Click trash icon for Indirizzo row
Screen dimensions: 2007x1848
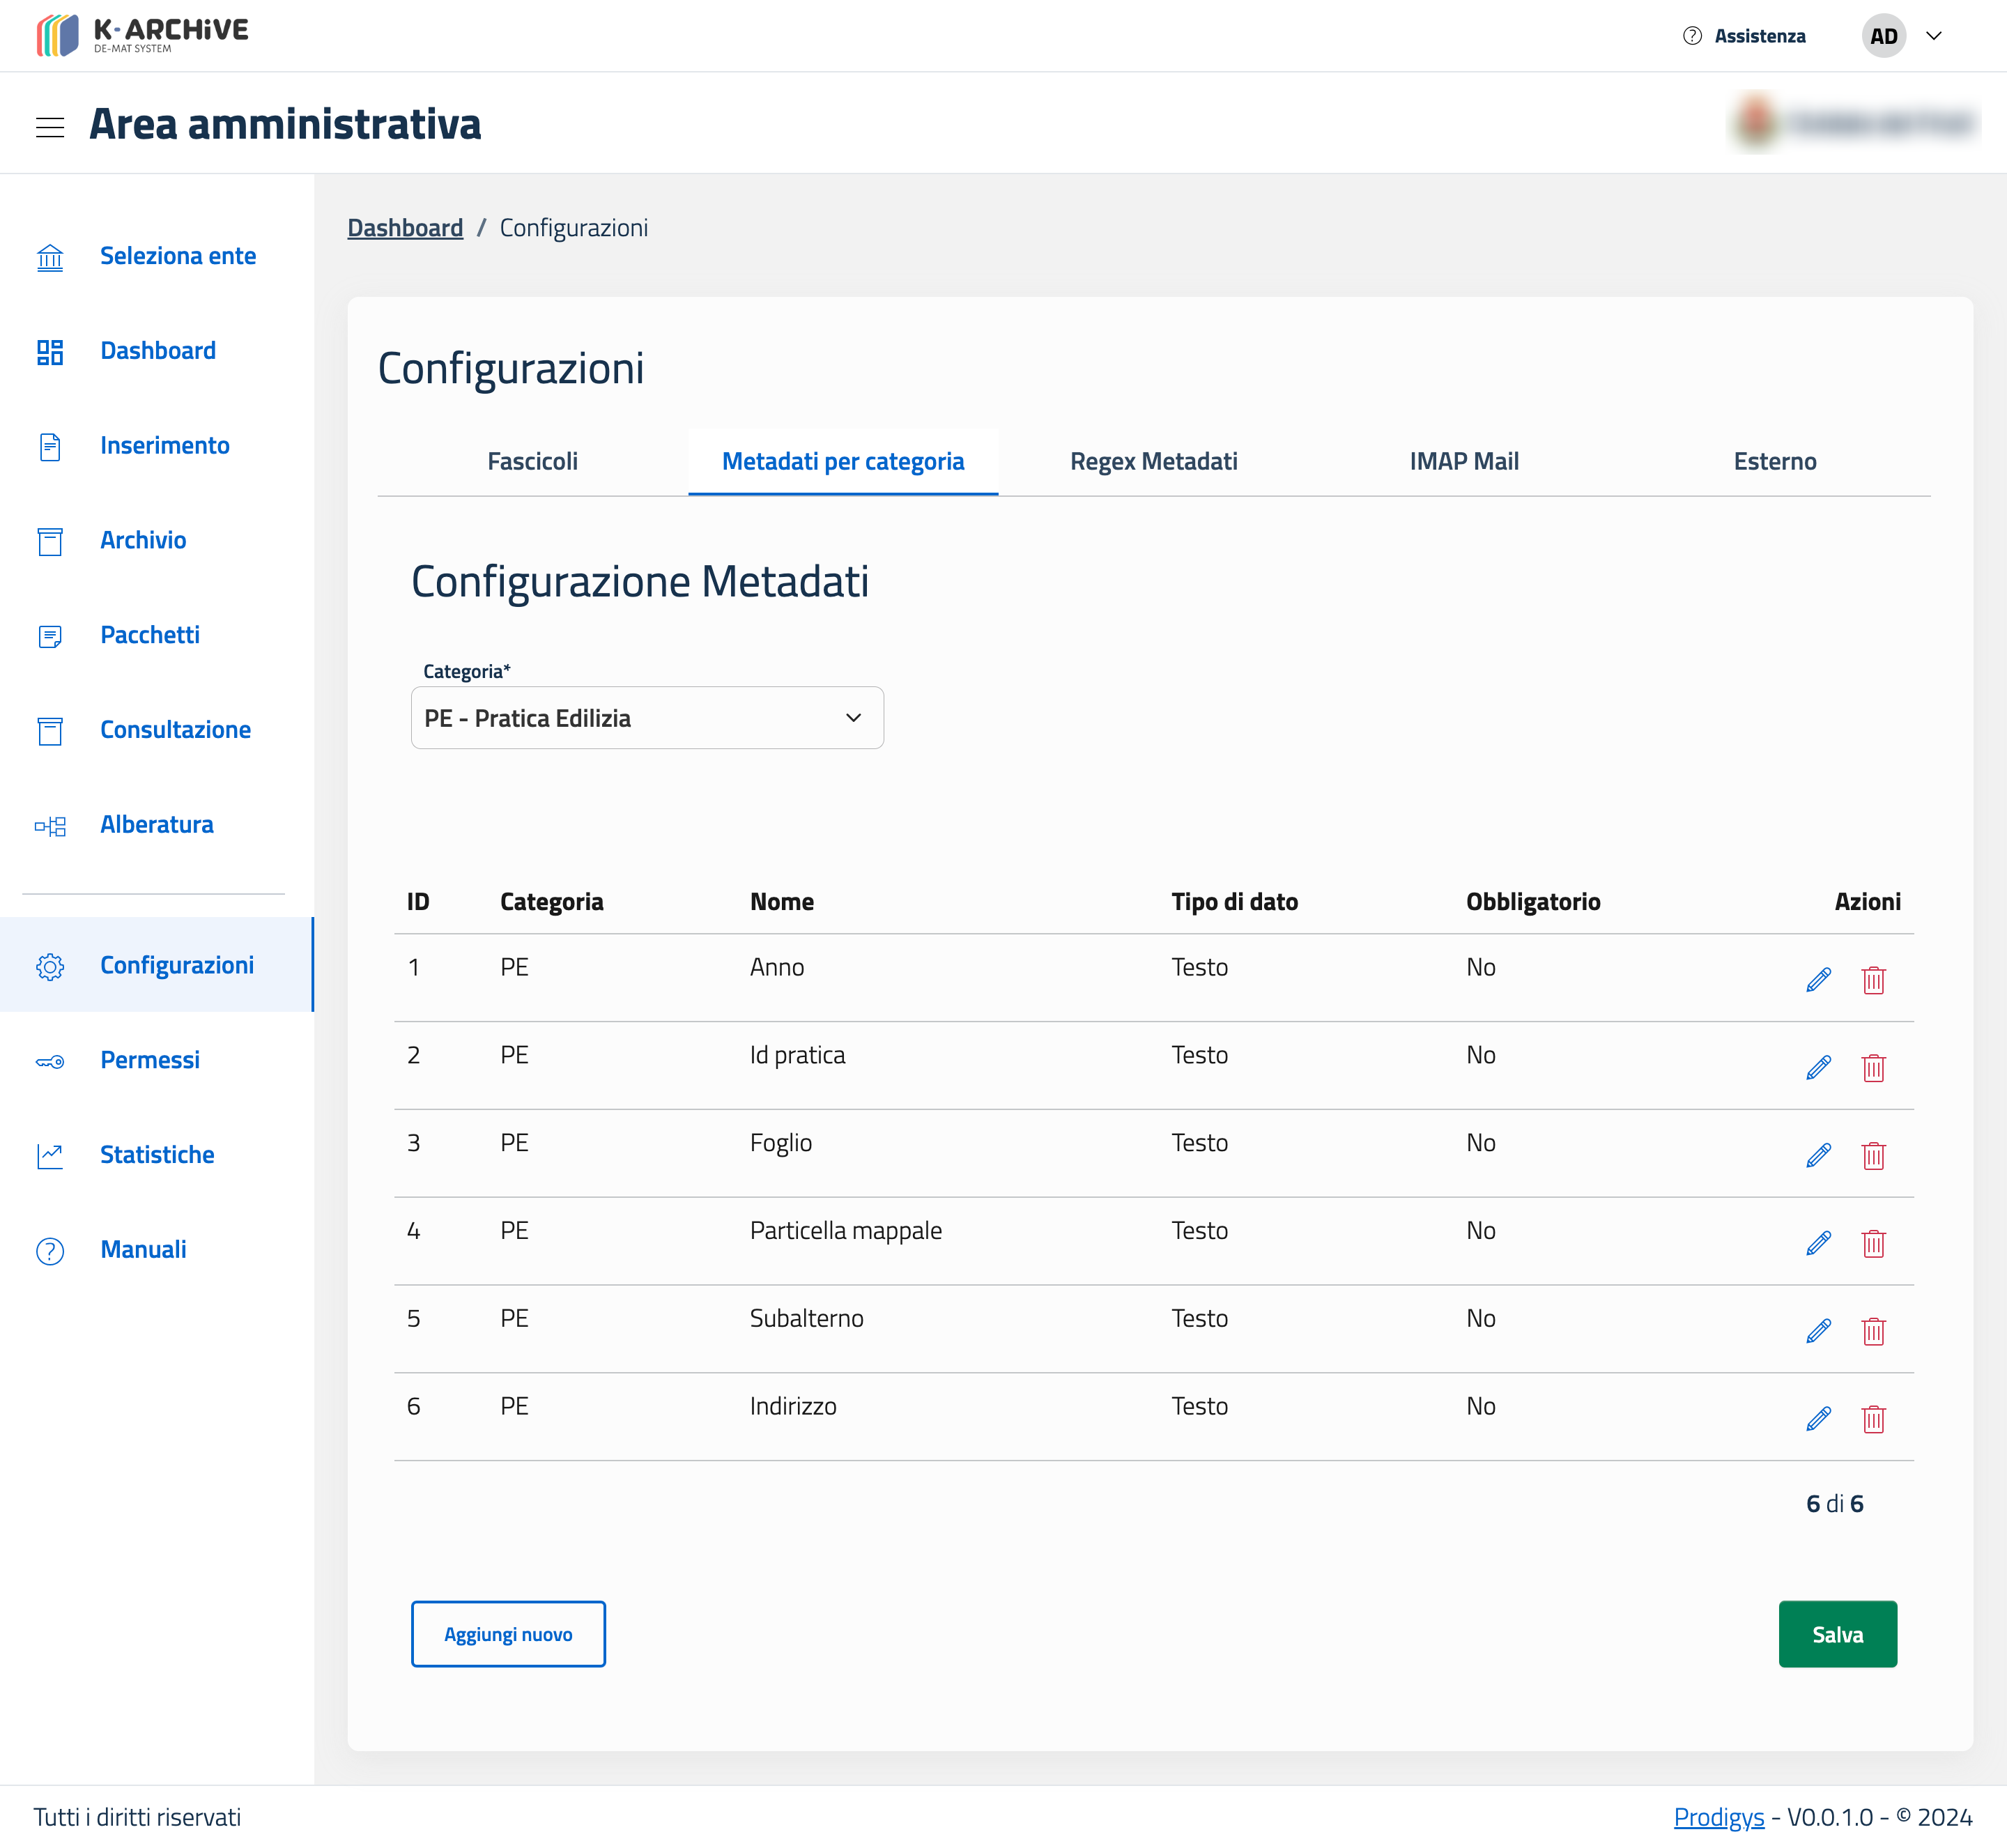tap(1873, 1419)
